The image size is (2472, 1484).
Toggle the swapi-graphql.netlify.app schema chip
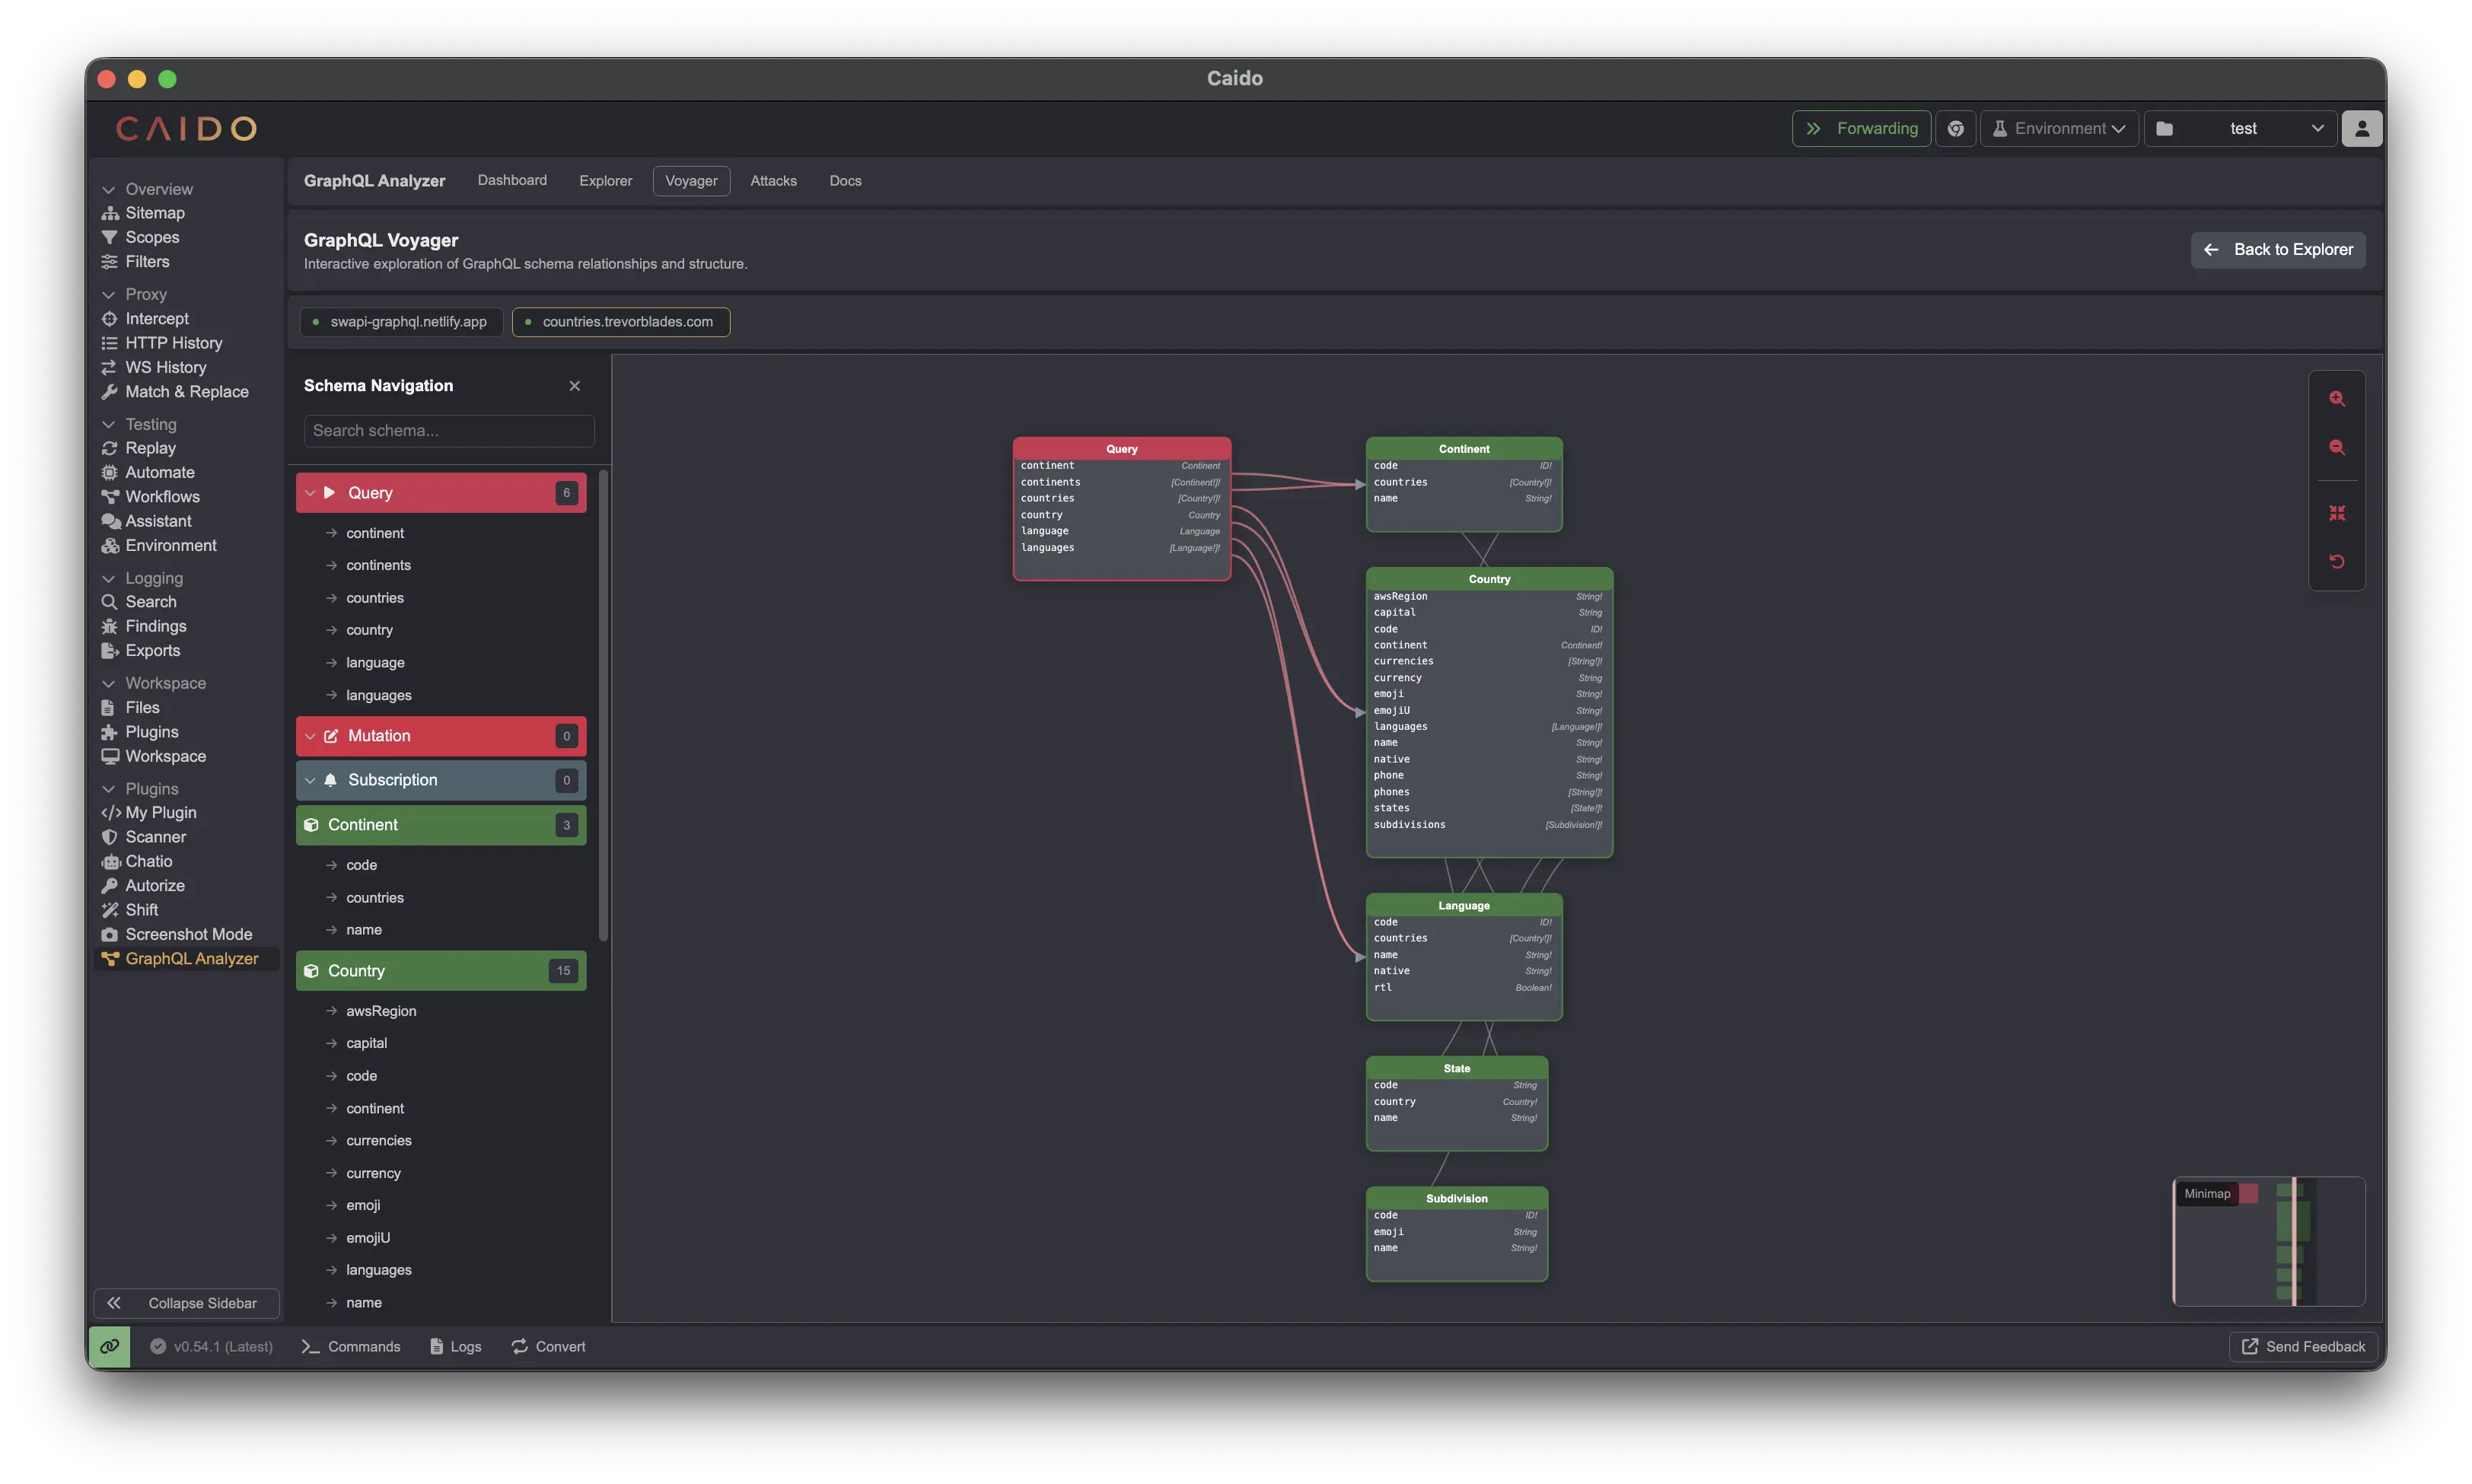click(x=400, y=321)
